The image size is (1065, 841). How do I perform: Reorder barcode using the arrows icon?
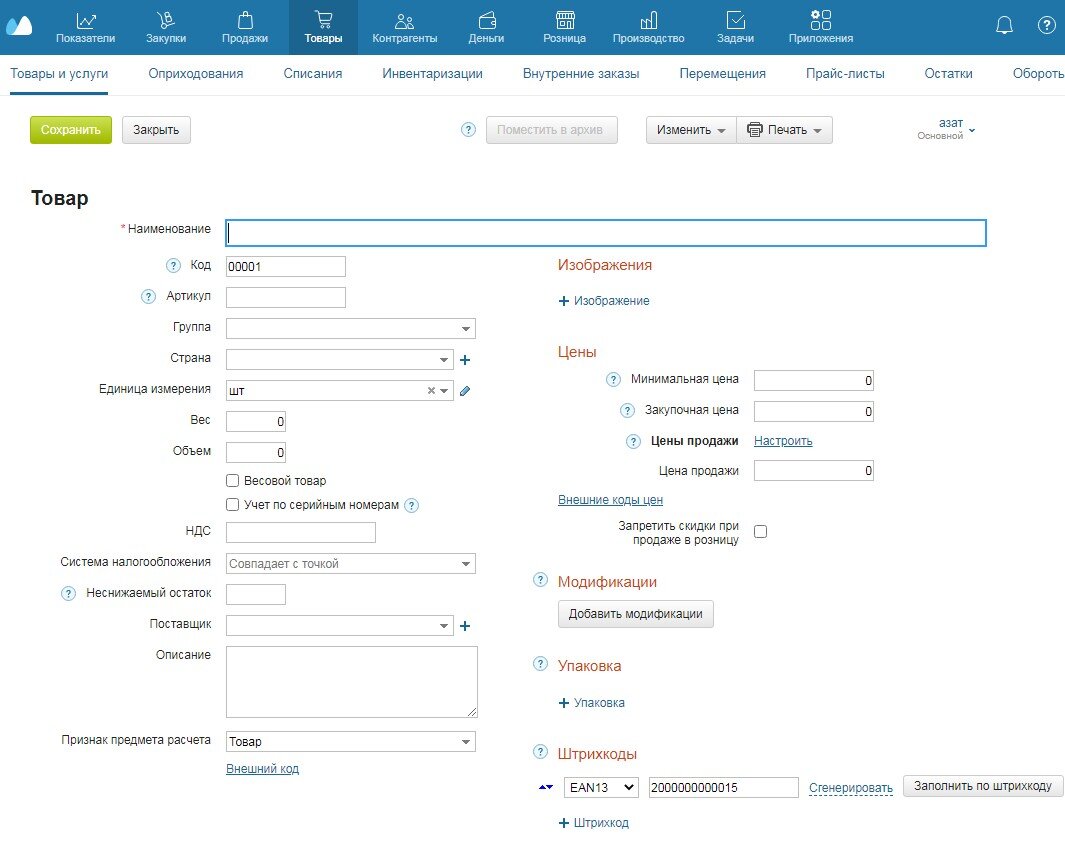[x=546, y=787]
